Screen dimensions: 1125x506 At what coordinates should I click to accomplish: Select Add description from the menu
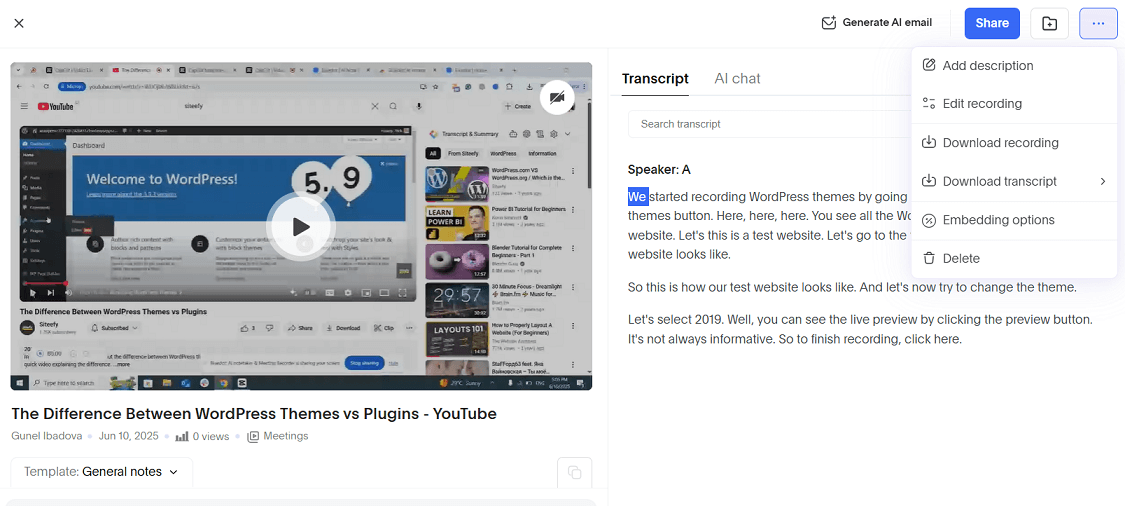[987, 66]
